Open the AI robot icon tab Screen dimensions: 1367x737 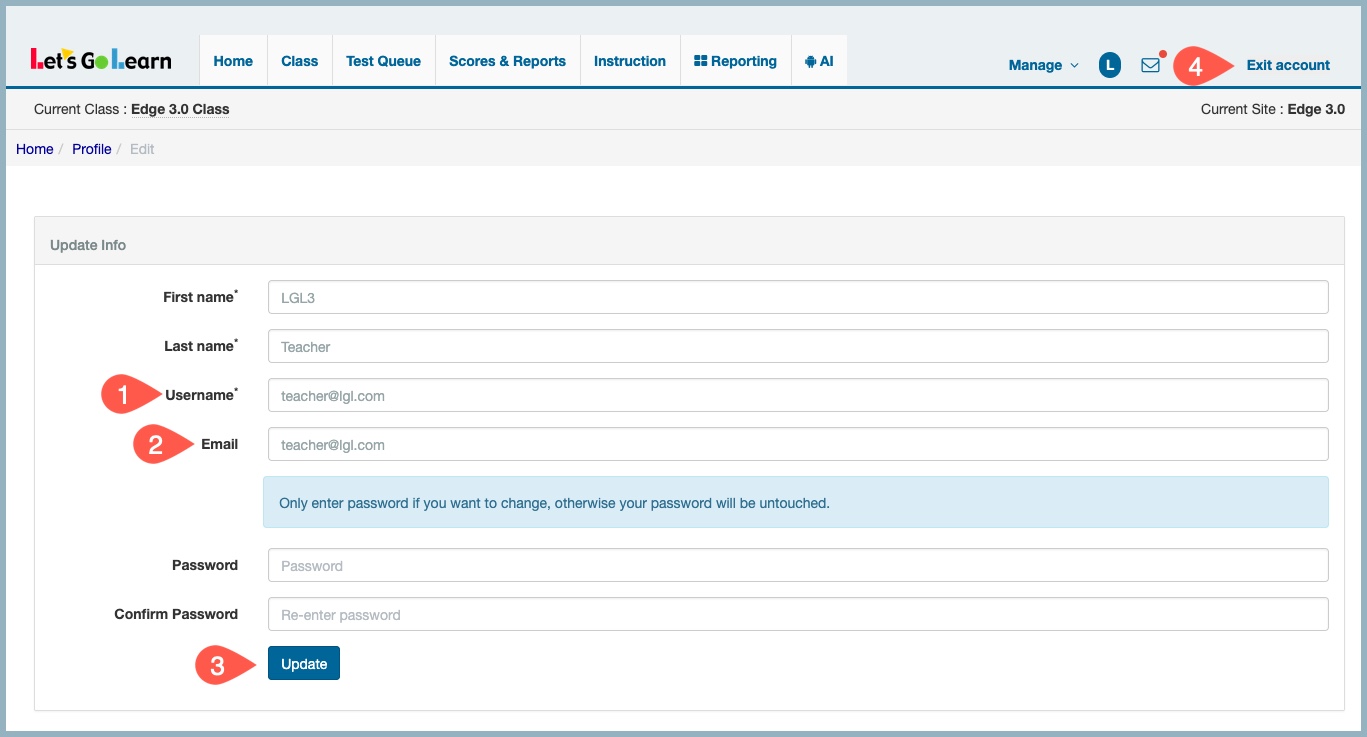[818, 61]
